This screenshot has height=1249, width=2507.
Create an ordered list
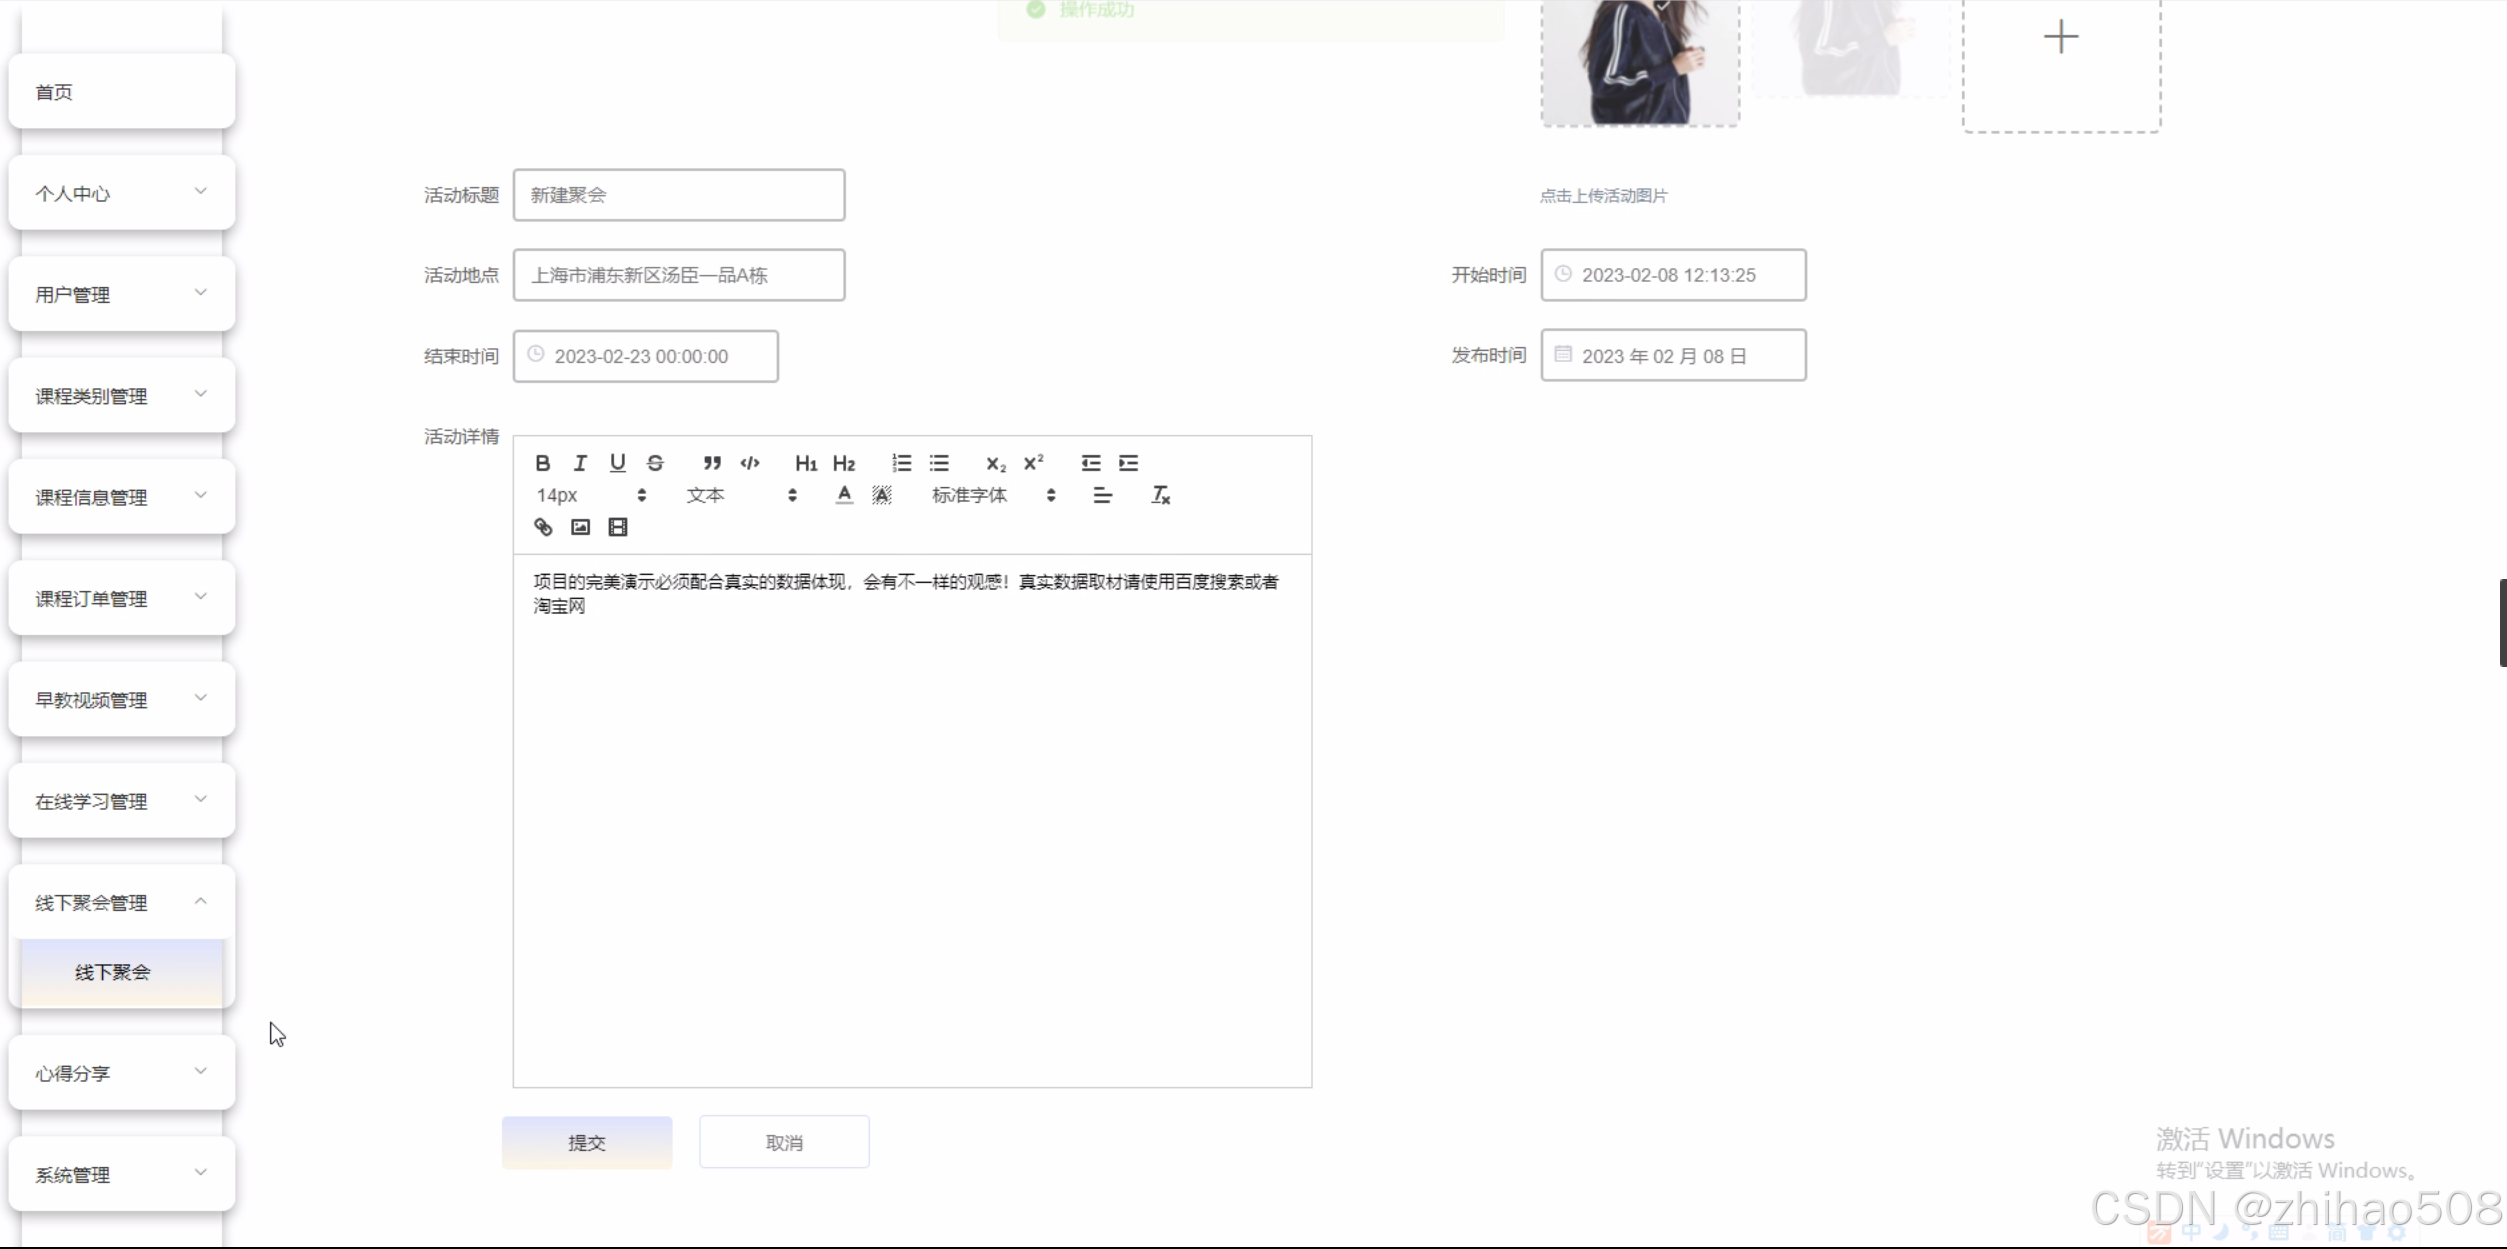pos(901,463)
